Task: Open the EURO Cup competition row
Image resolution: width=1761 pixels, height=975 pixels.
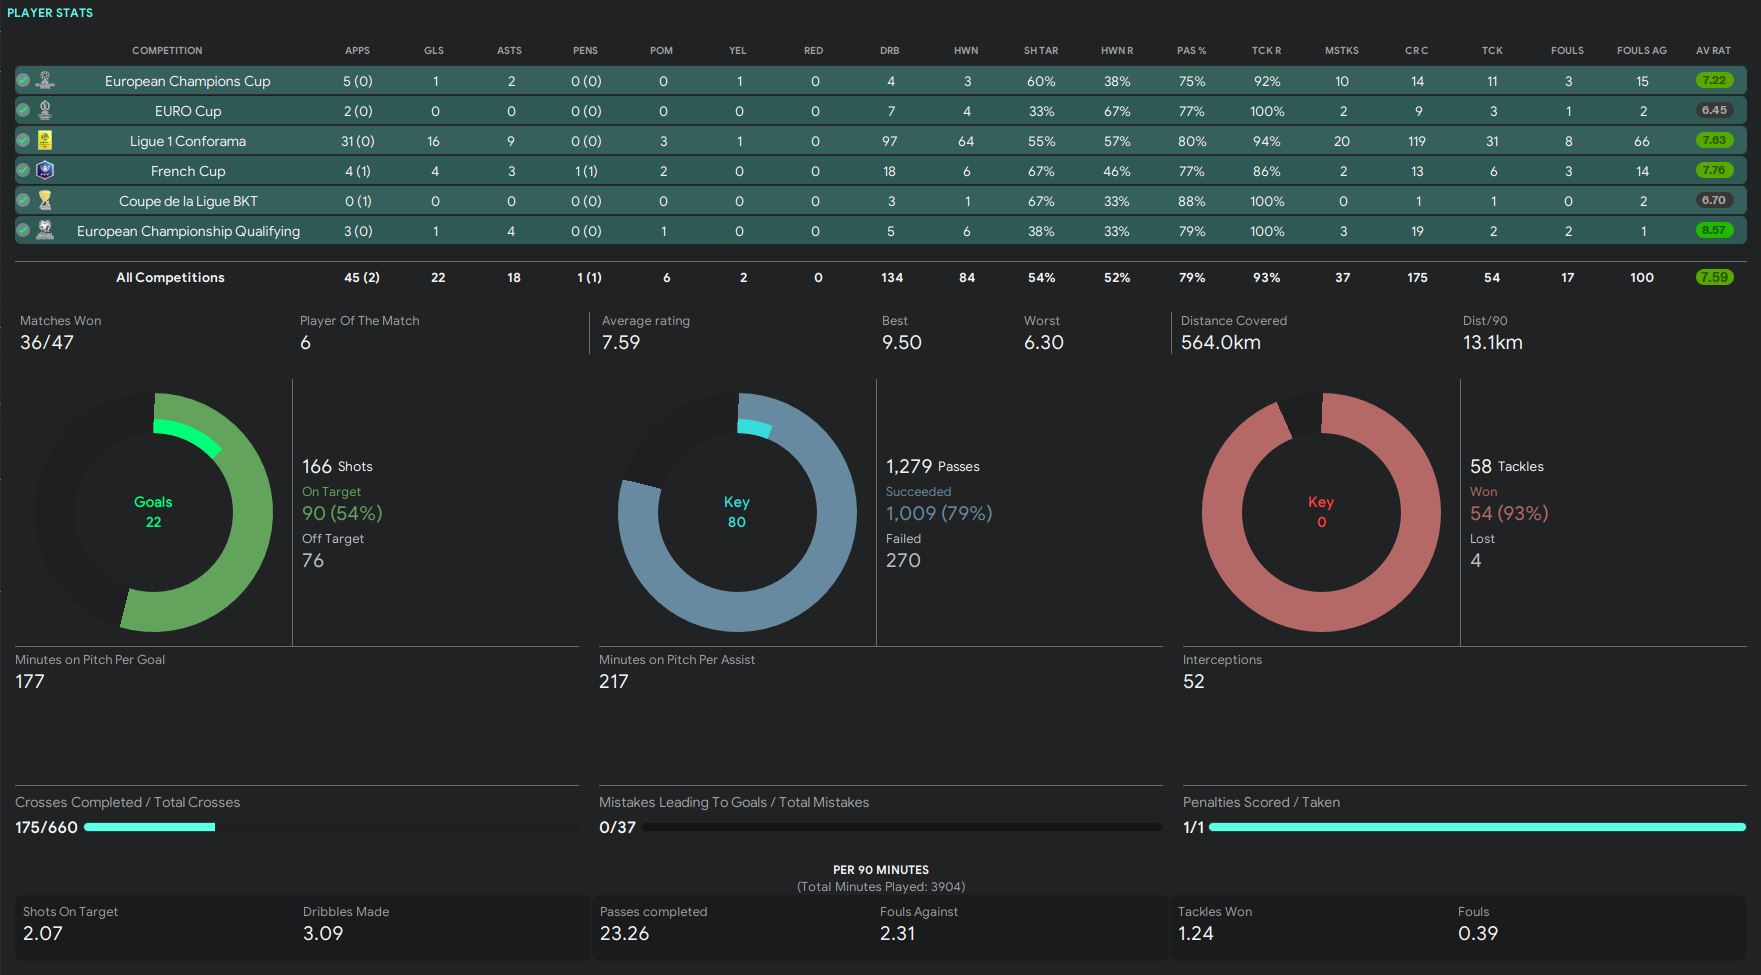Action: (188, 111)
